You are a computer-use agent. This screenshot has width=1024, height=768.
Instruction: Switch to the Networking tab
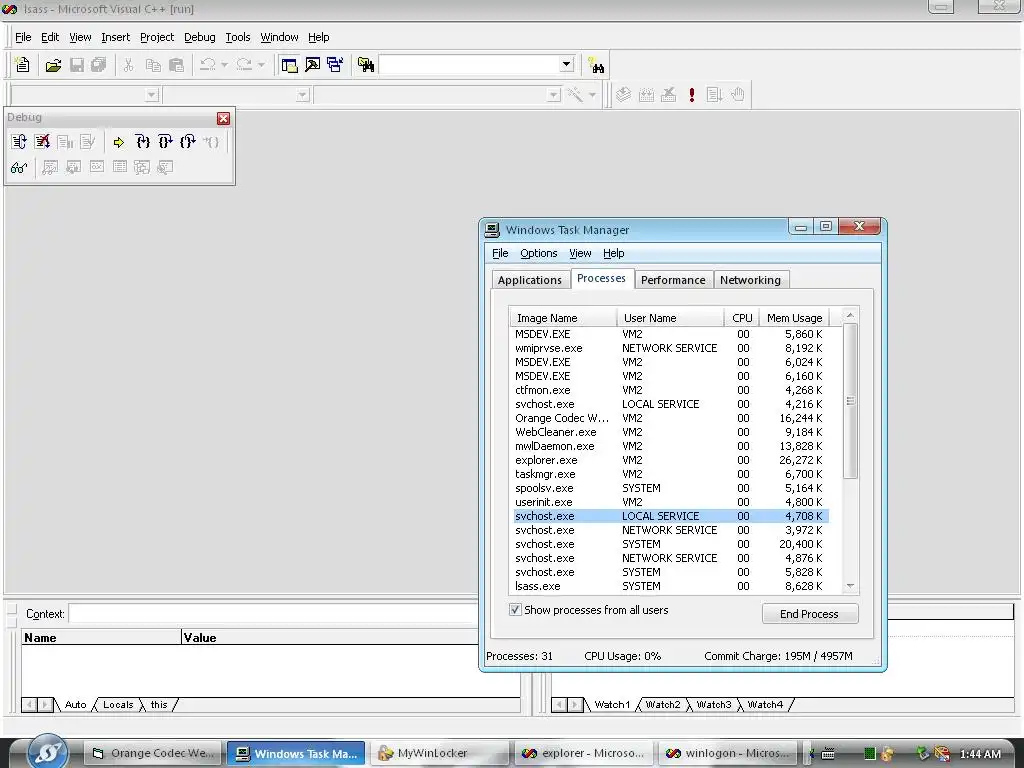(x=750, y=280)
